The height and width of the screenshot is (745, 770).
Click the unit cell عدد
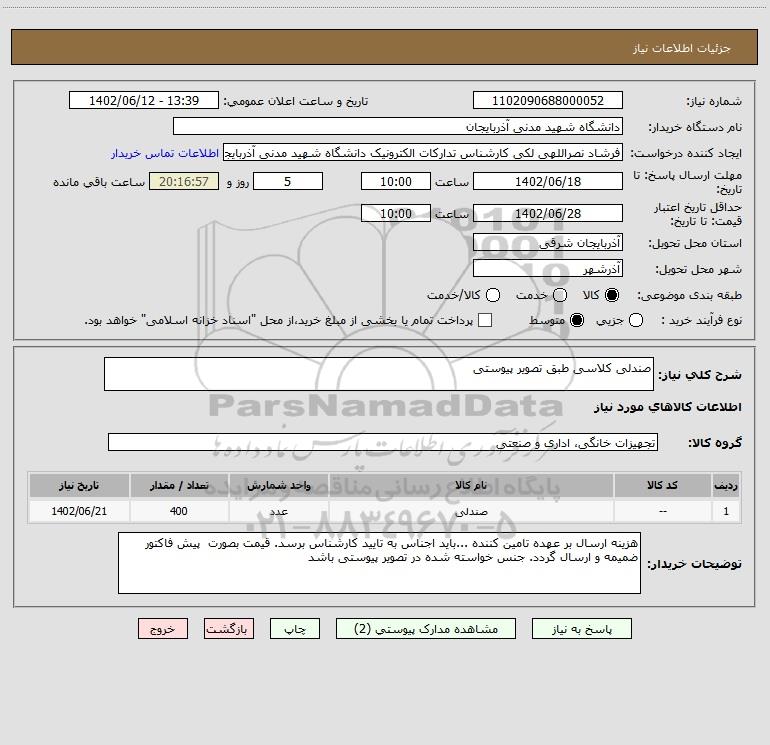pos(278,511)
